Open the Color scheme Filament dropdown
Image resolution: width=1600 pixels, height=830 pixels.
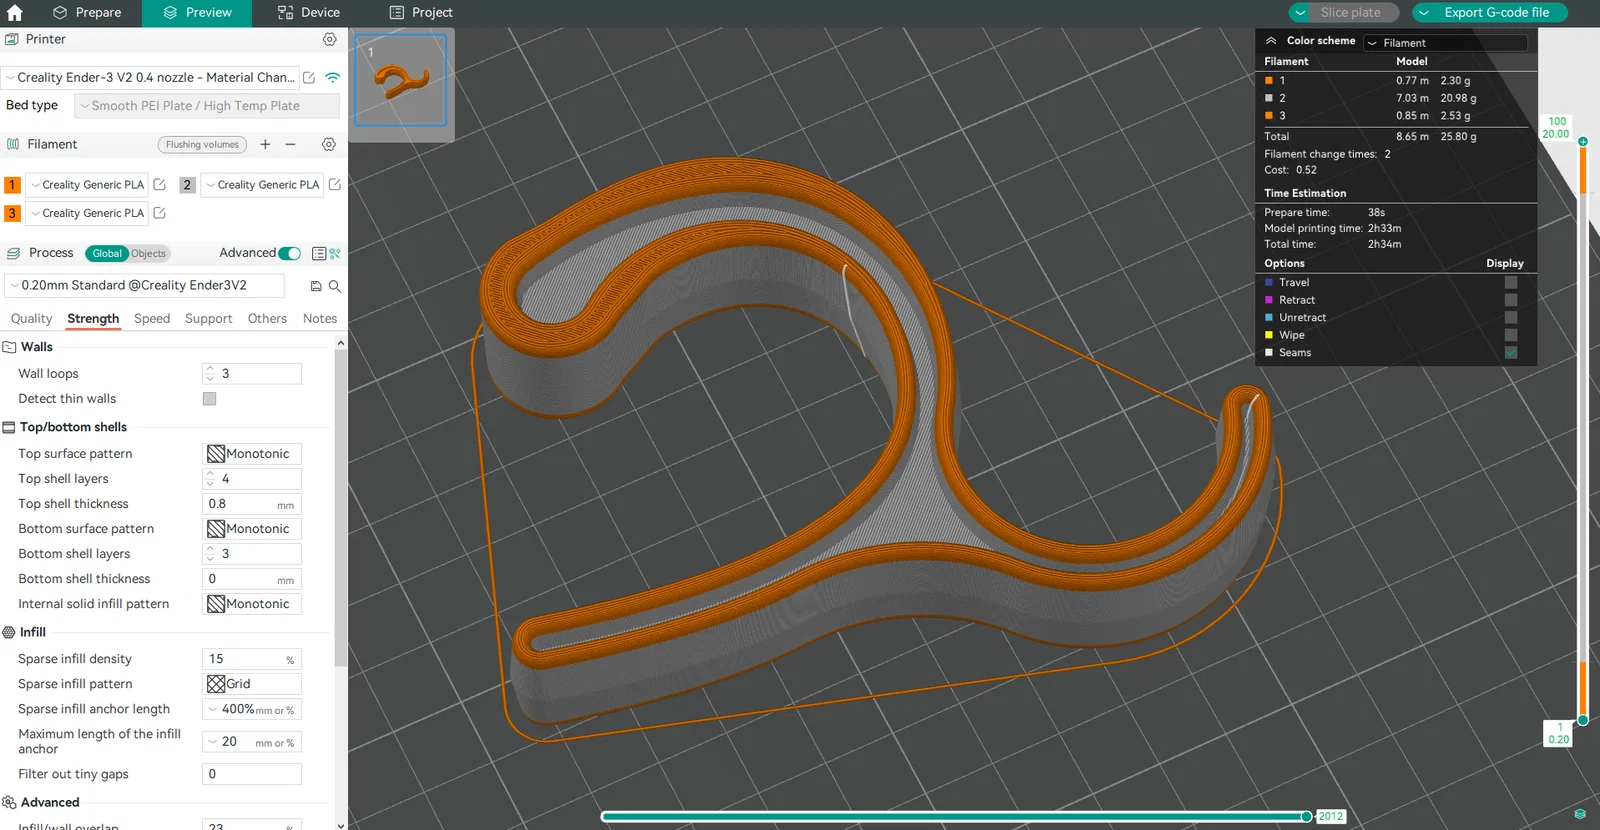pyautogui.click(x=1446, y=43)
